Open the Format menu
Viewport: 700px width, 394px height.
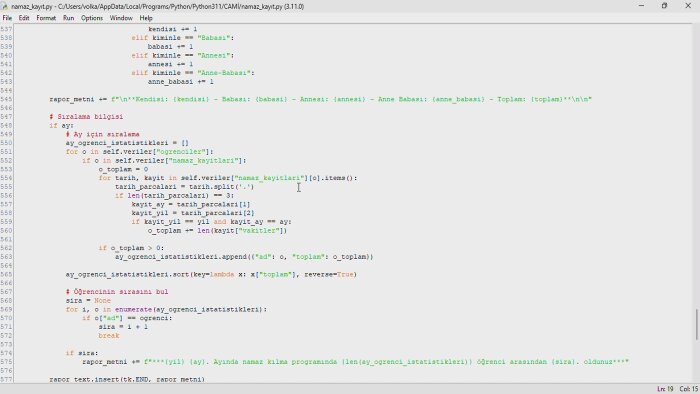click(x=46, y=18)
